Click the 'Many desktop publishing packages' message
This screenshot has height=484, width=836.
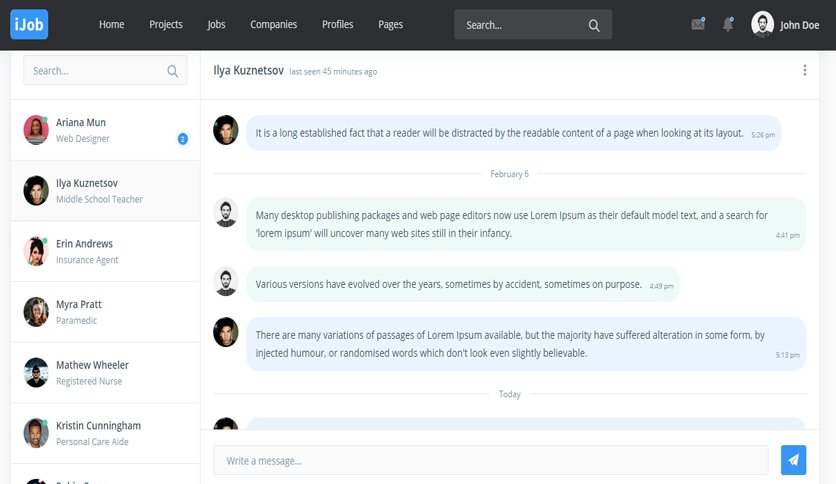(526, 224)
